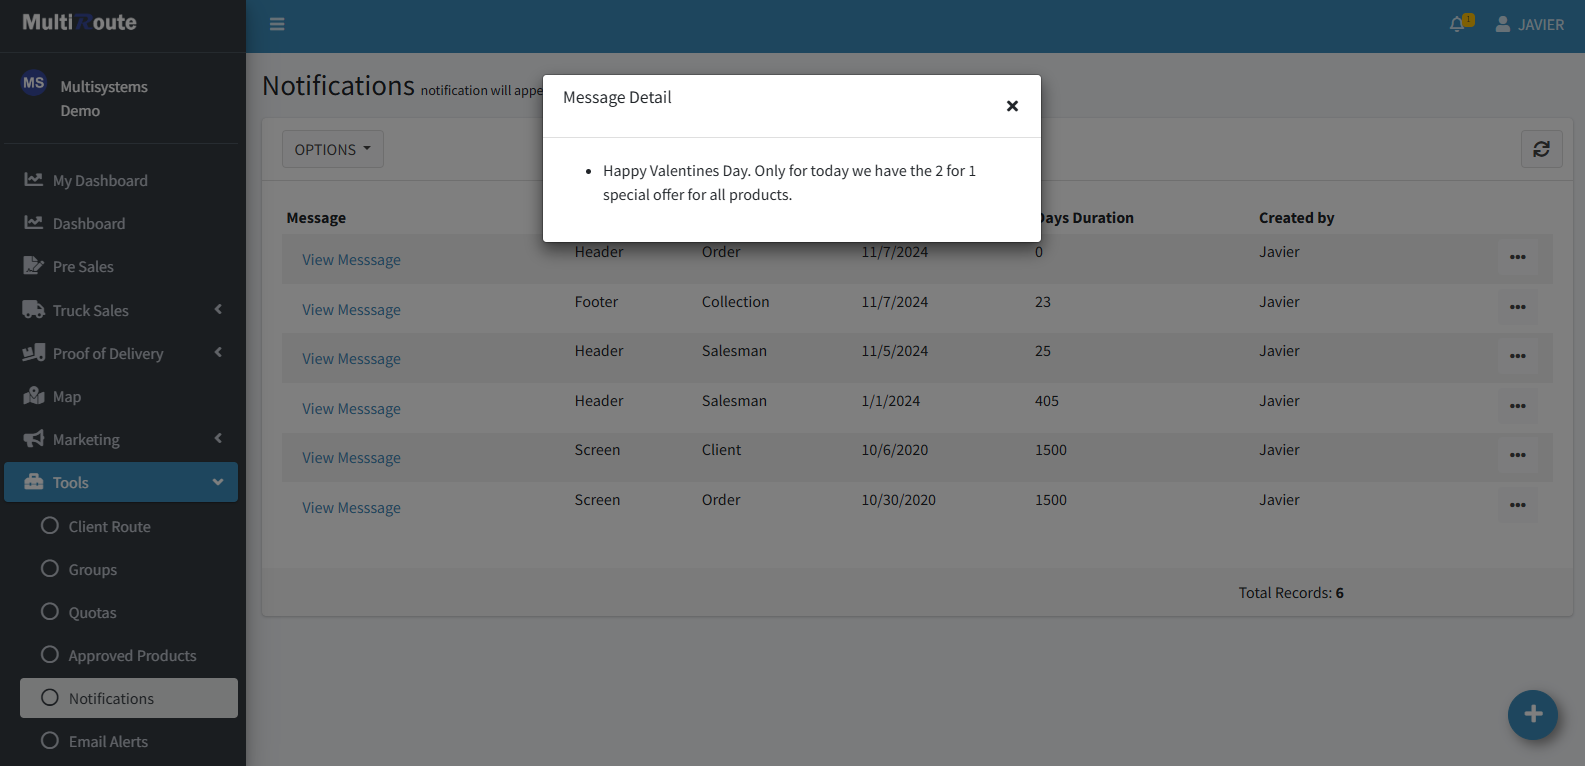Expand the Proof of Delivery submenu chevron
This screenshot has width=1585, height=766.
tap(218, 352)
